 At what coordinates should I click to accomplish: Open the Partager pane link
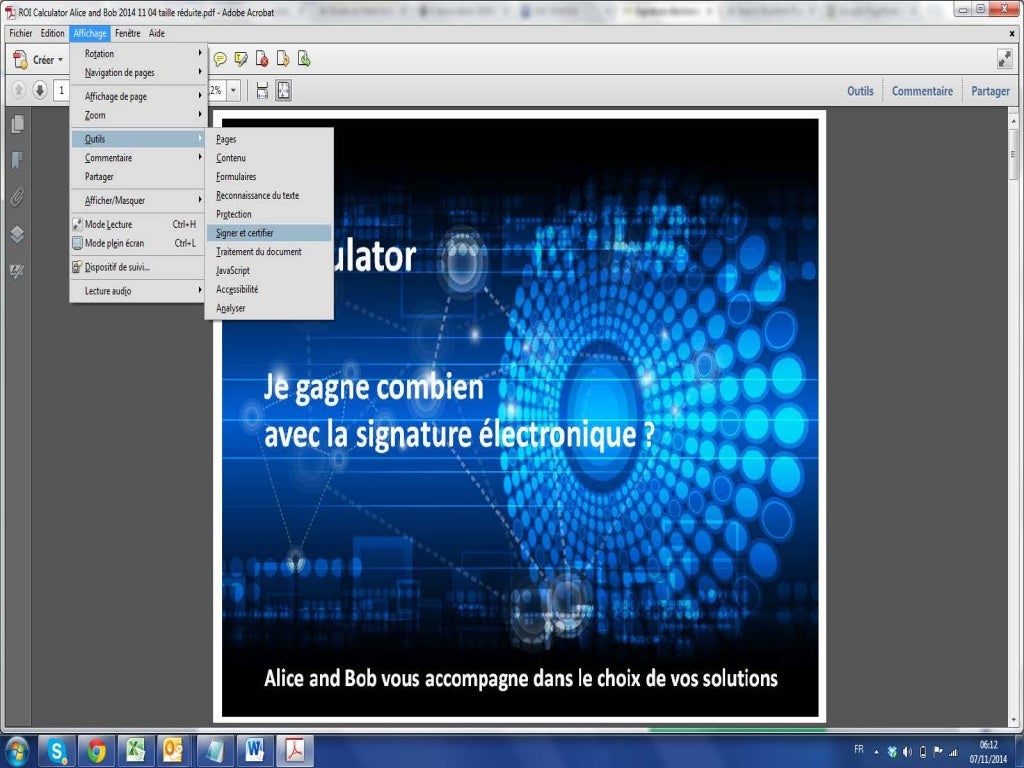[990, 91]
